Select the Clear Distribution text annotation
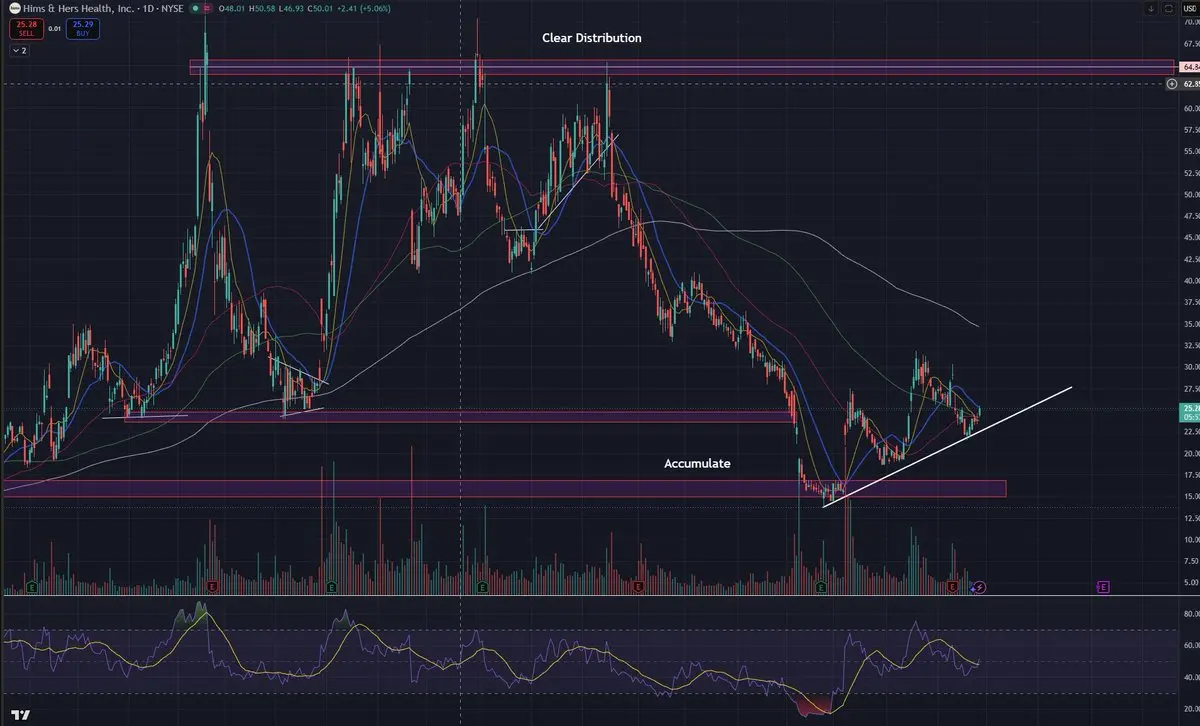 pos(592,38)
